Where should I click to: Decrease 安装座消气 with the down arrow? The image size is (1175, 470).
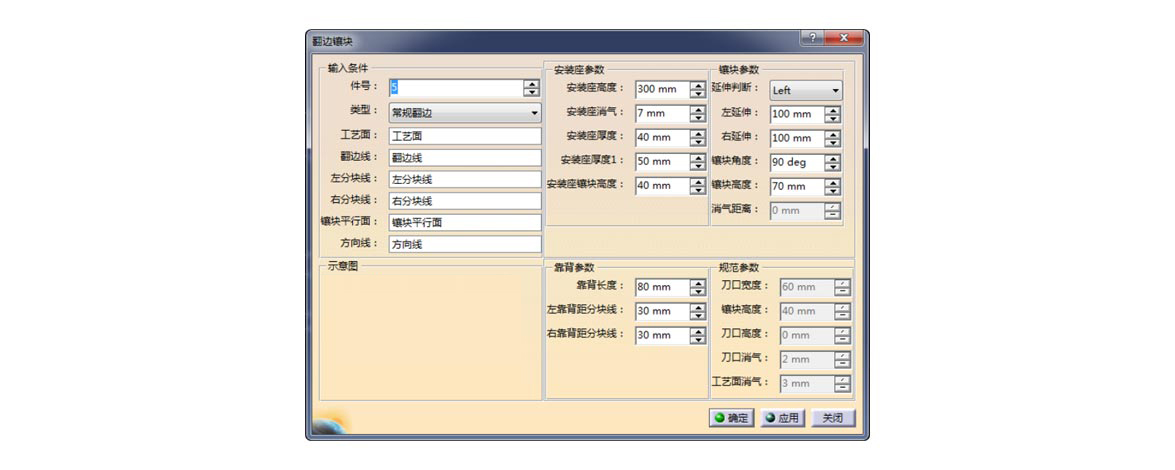(697, 118)
